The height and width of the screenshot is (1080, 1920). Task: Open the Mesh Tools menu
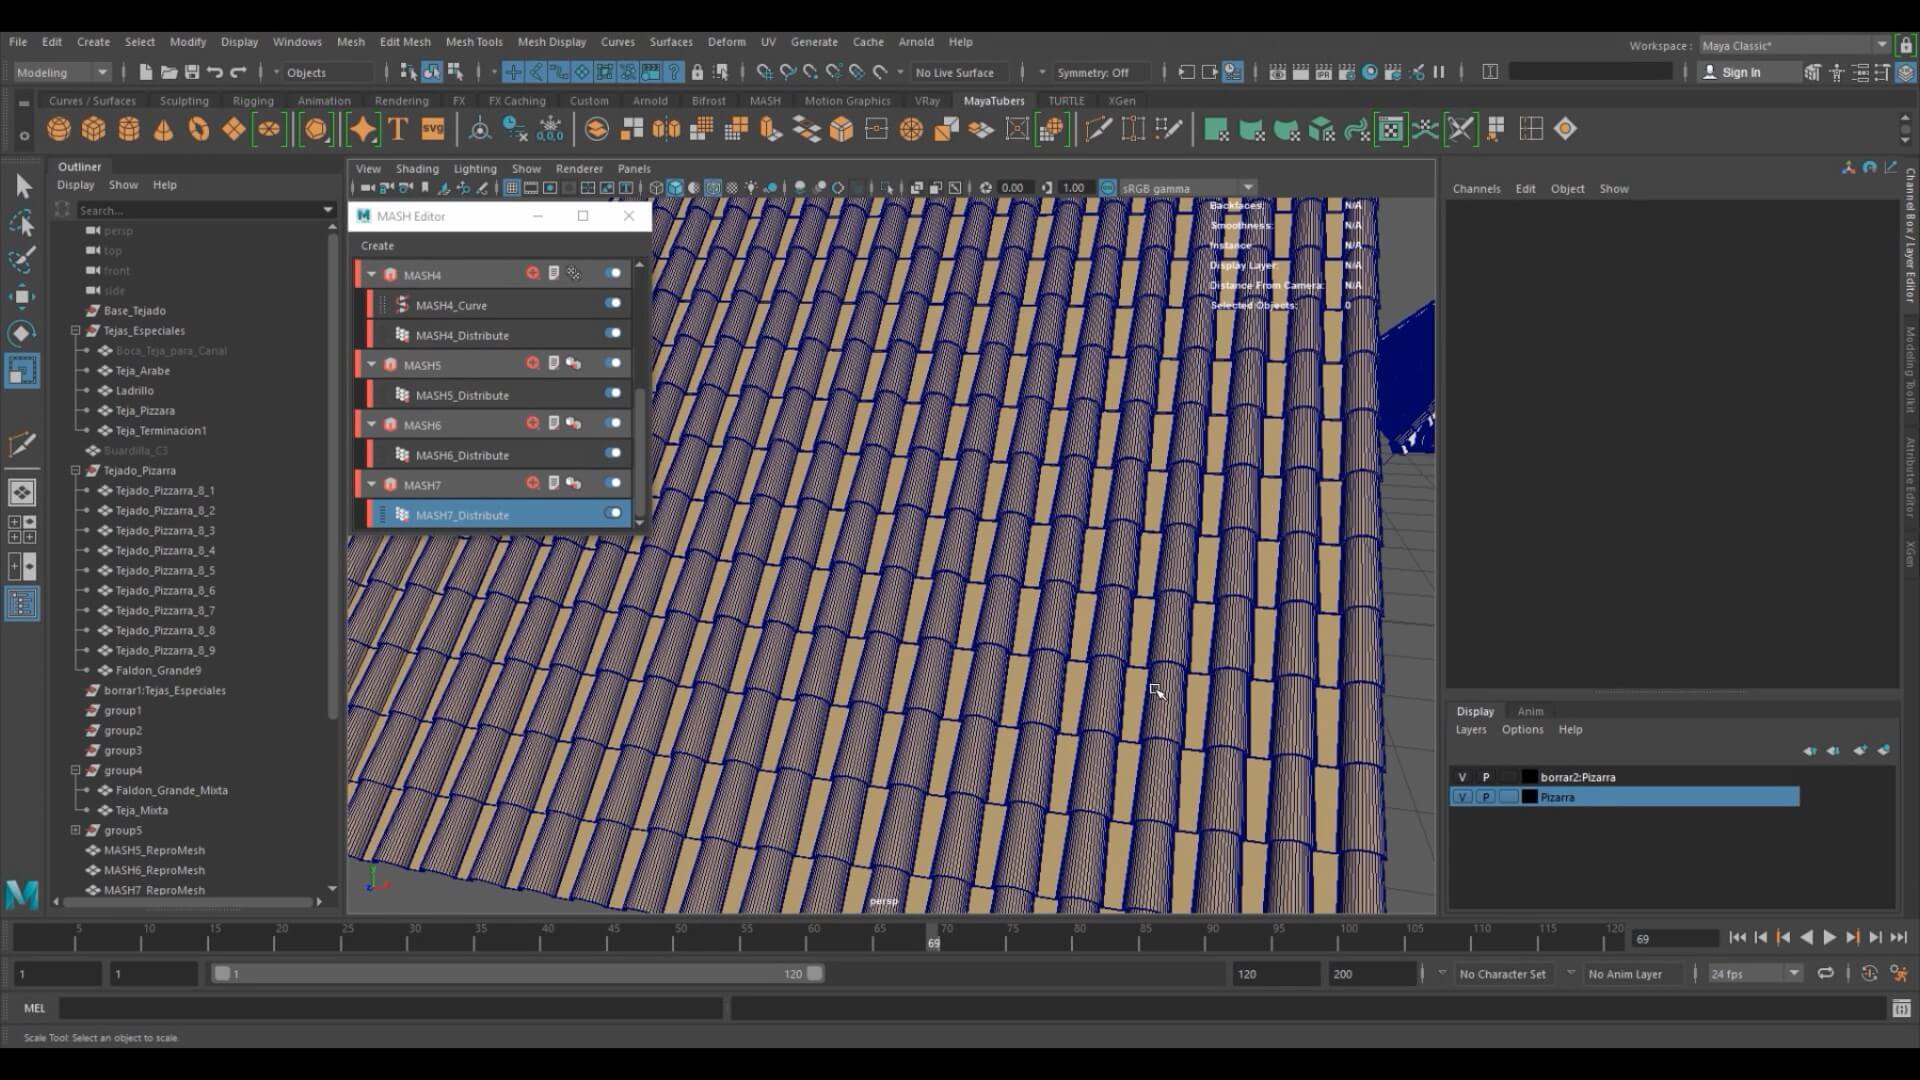473,42
